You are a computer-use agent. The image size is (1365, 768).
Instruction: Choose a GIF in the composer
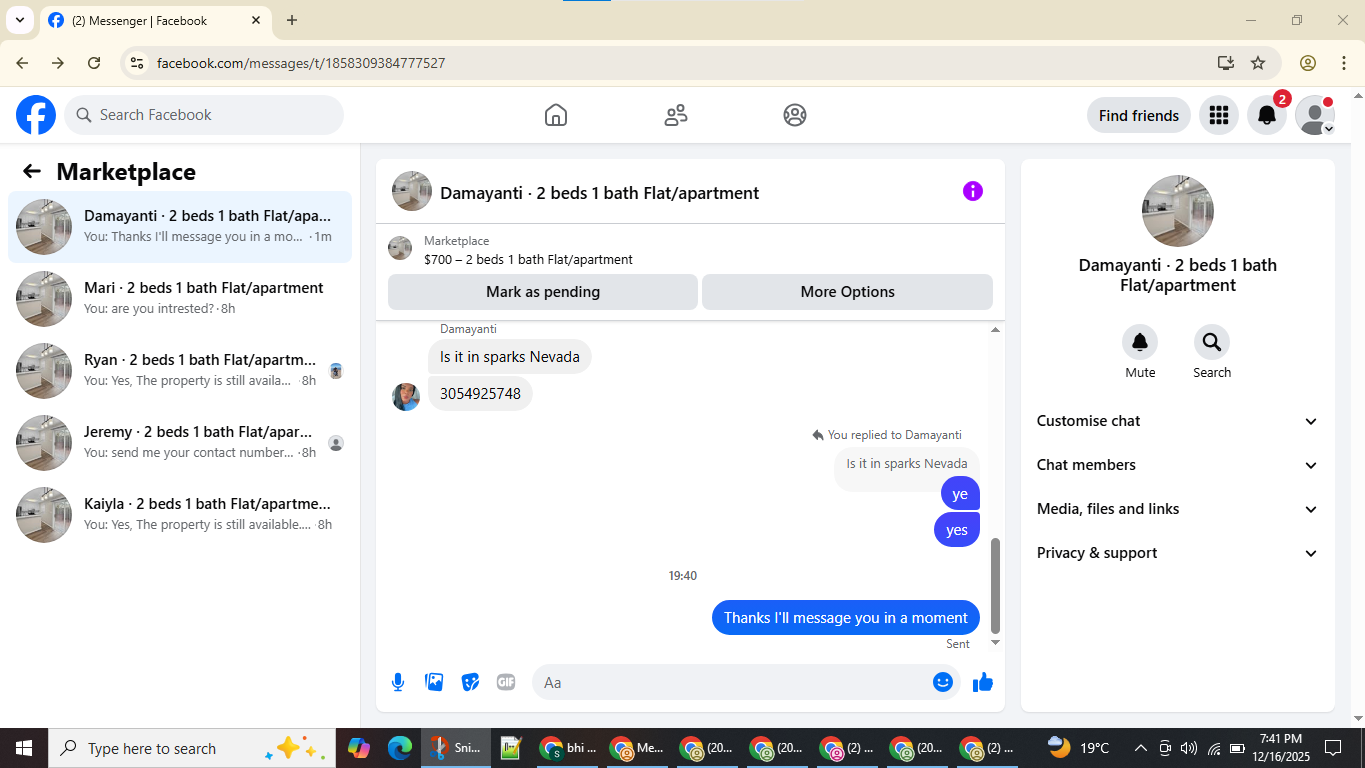coord(506,682)
